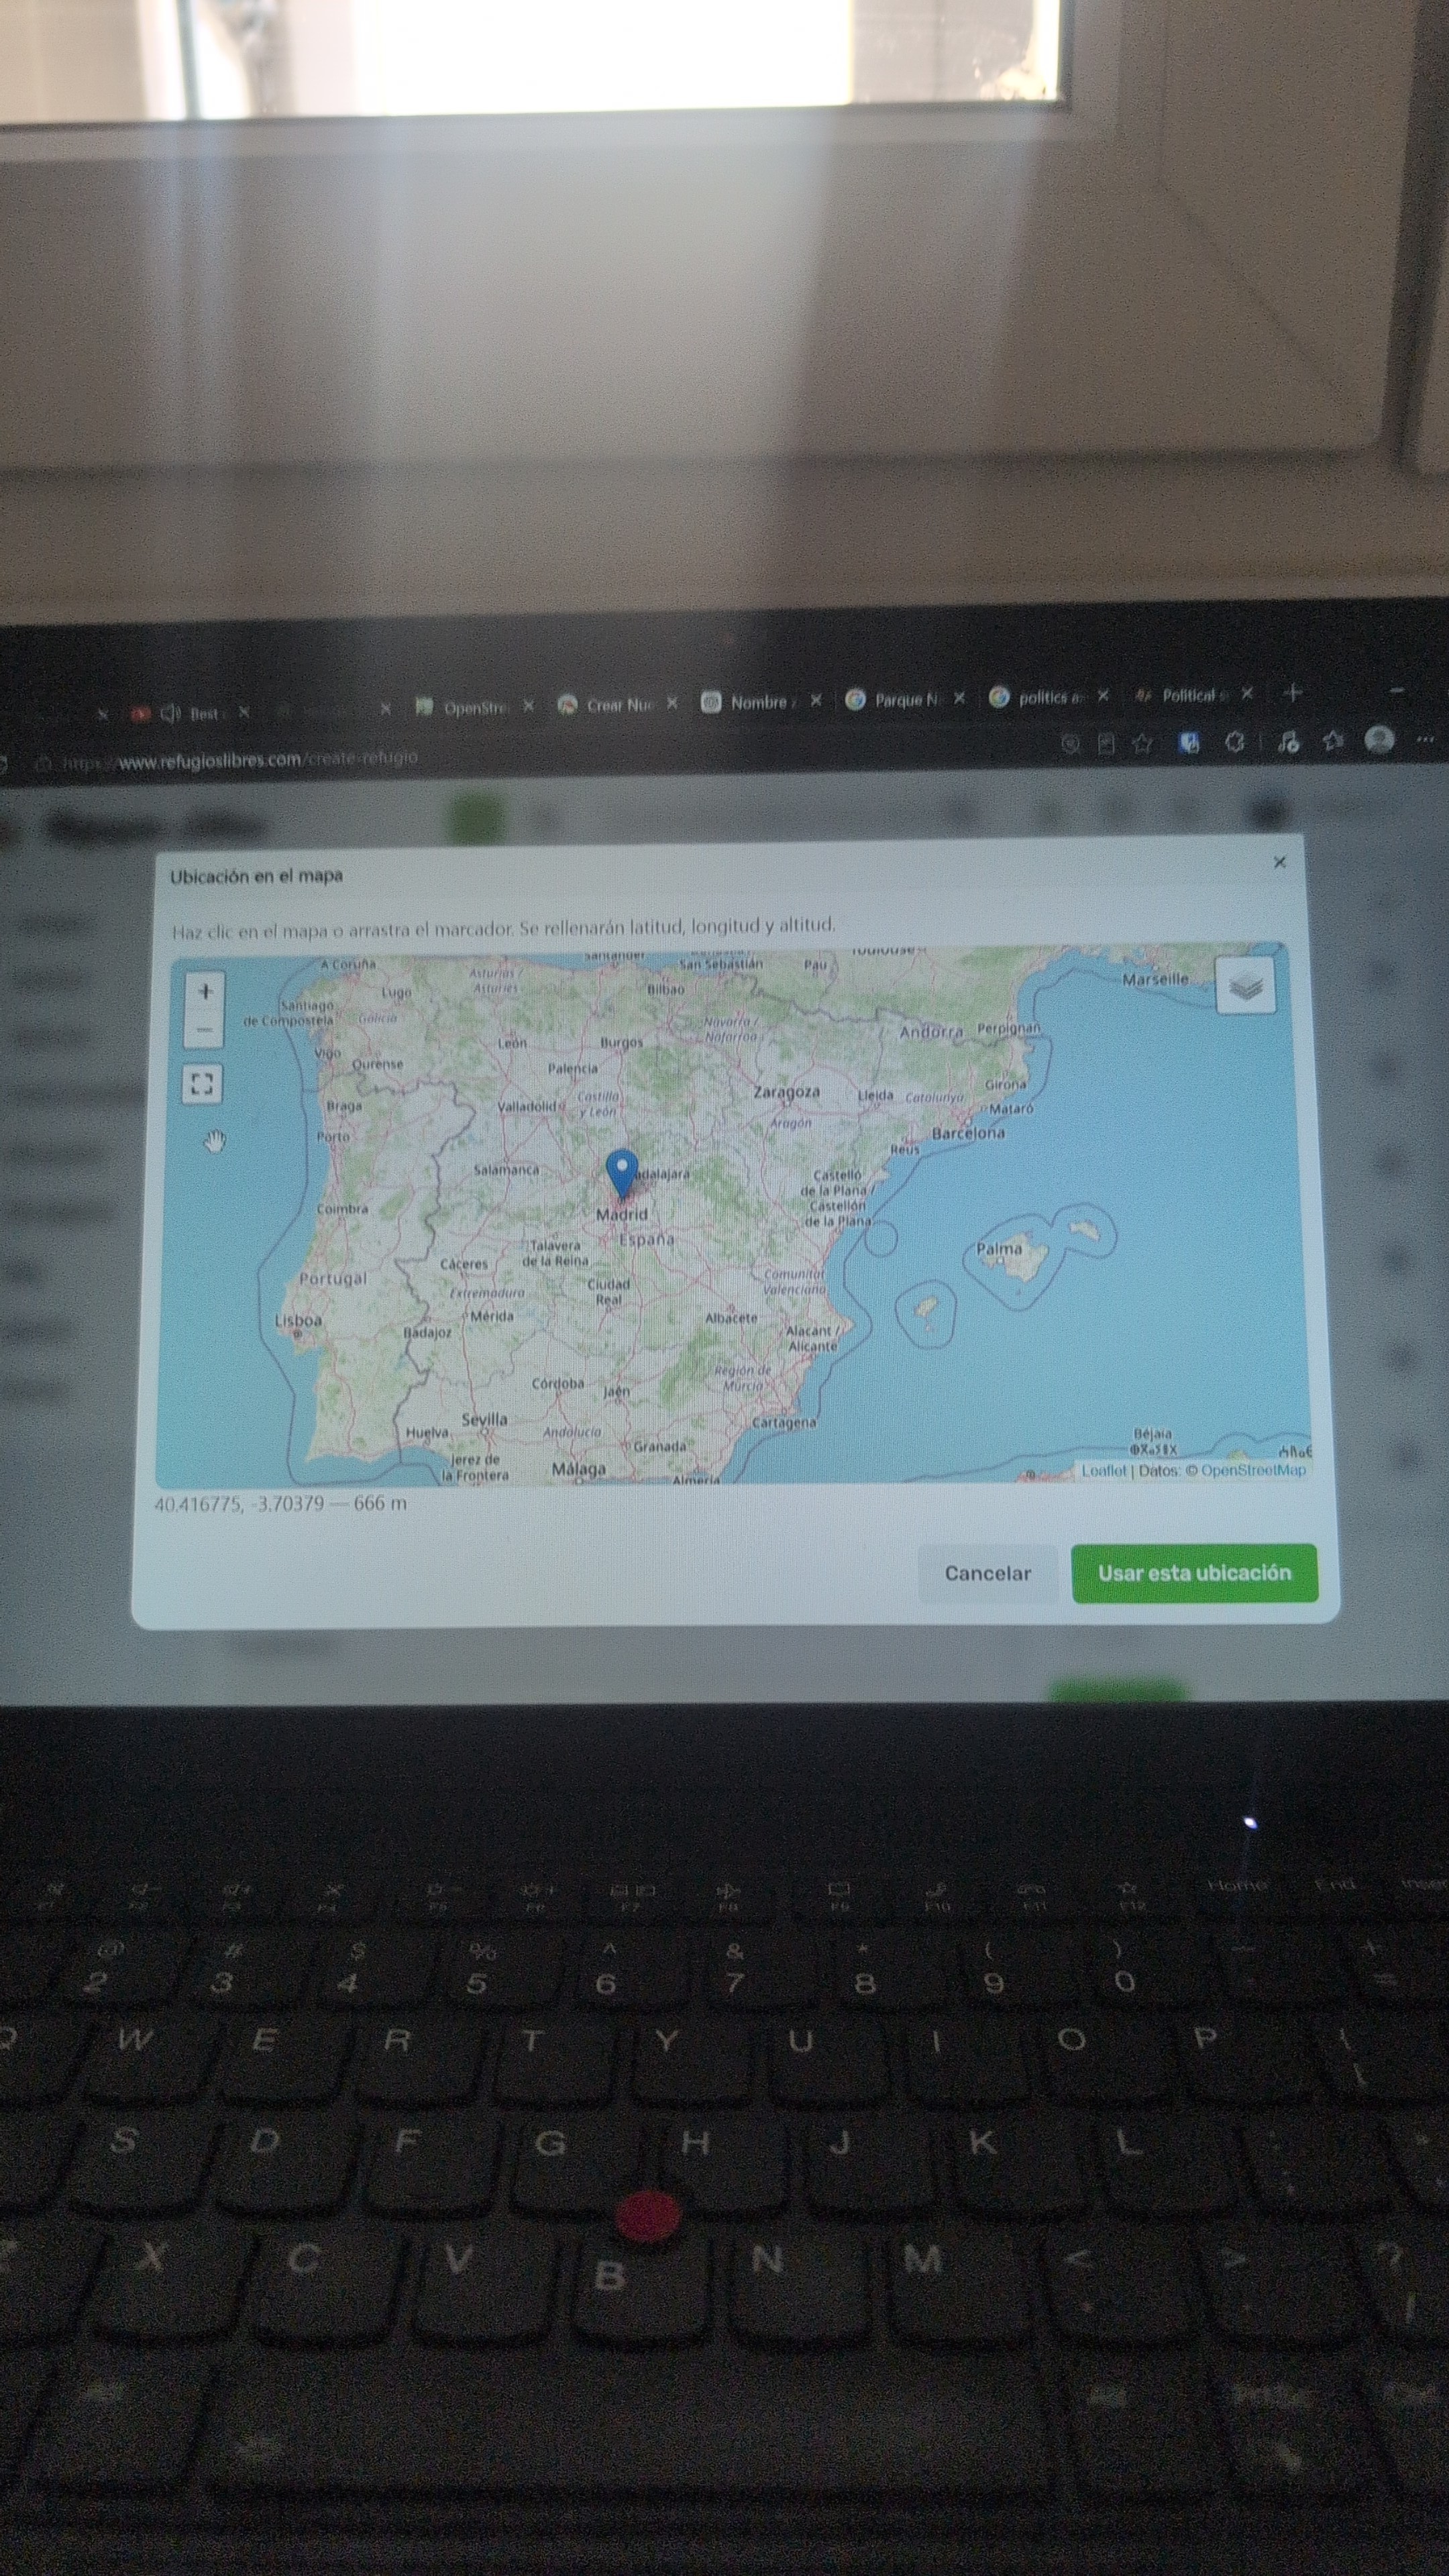
Task: Open the browser extensions puzzle icon
Action: point(1235,742)
